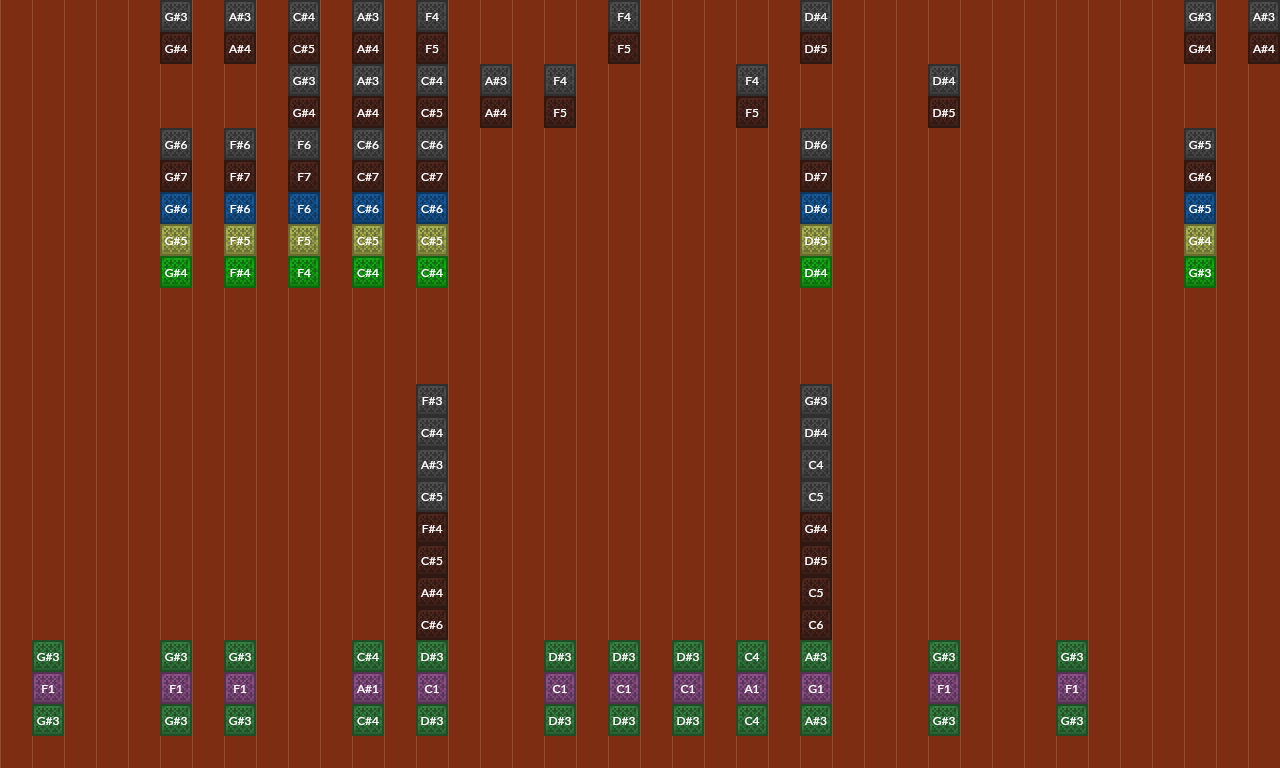Select the olive F#5 note block

(240, 240)
